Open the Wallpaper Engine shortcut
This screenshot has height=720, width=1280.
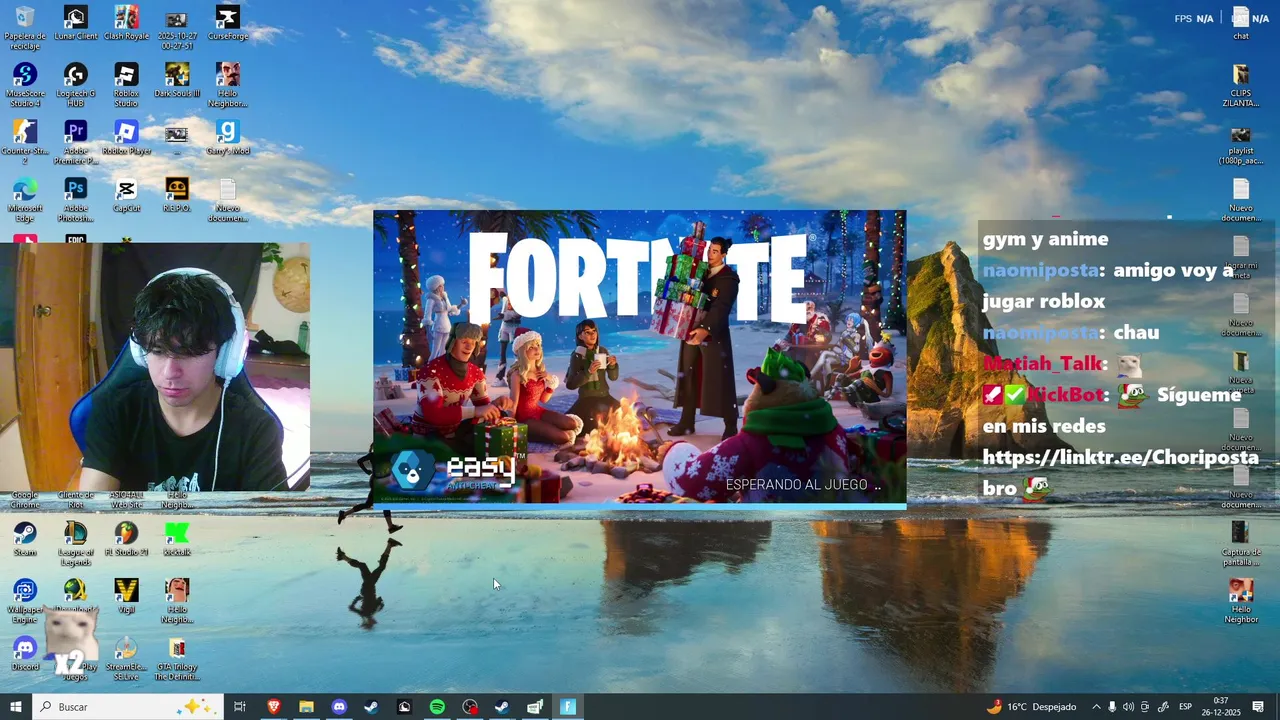pos(25,600)
